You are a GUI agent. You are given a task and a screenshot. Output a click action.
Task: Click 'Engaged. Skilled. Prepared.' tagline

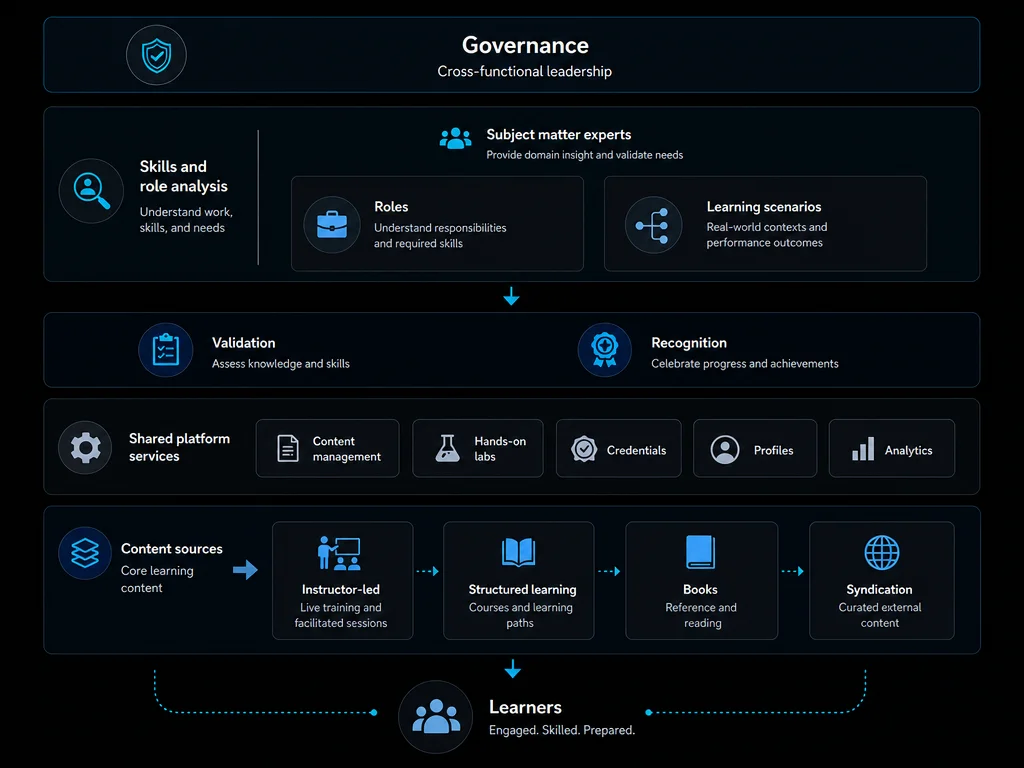coord(562,730)
